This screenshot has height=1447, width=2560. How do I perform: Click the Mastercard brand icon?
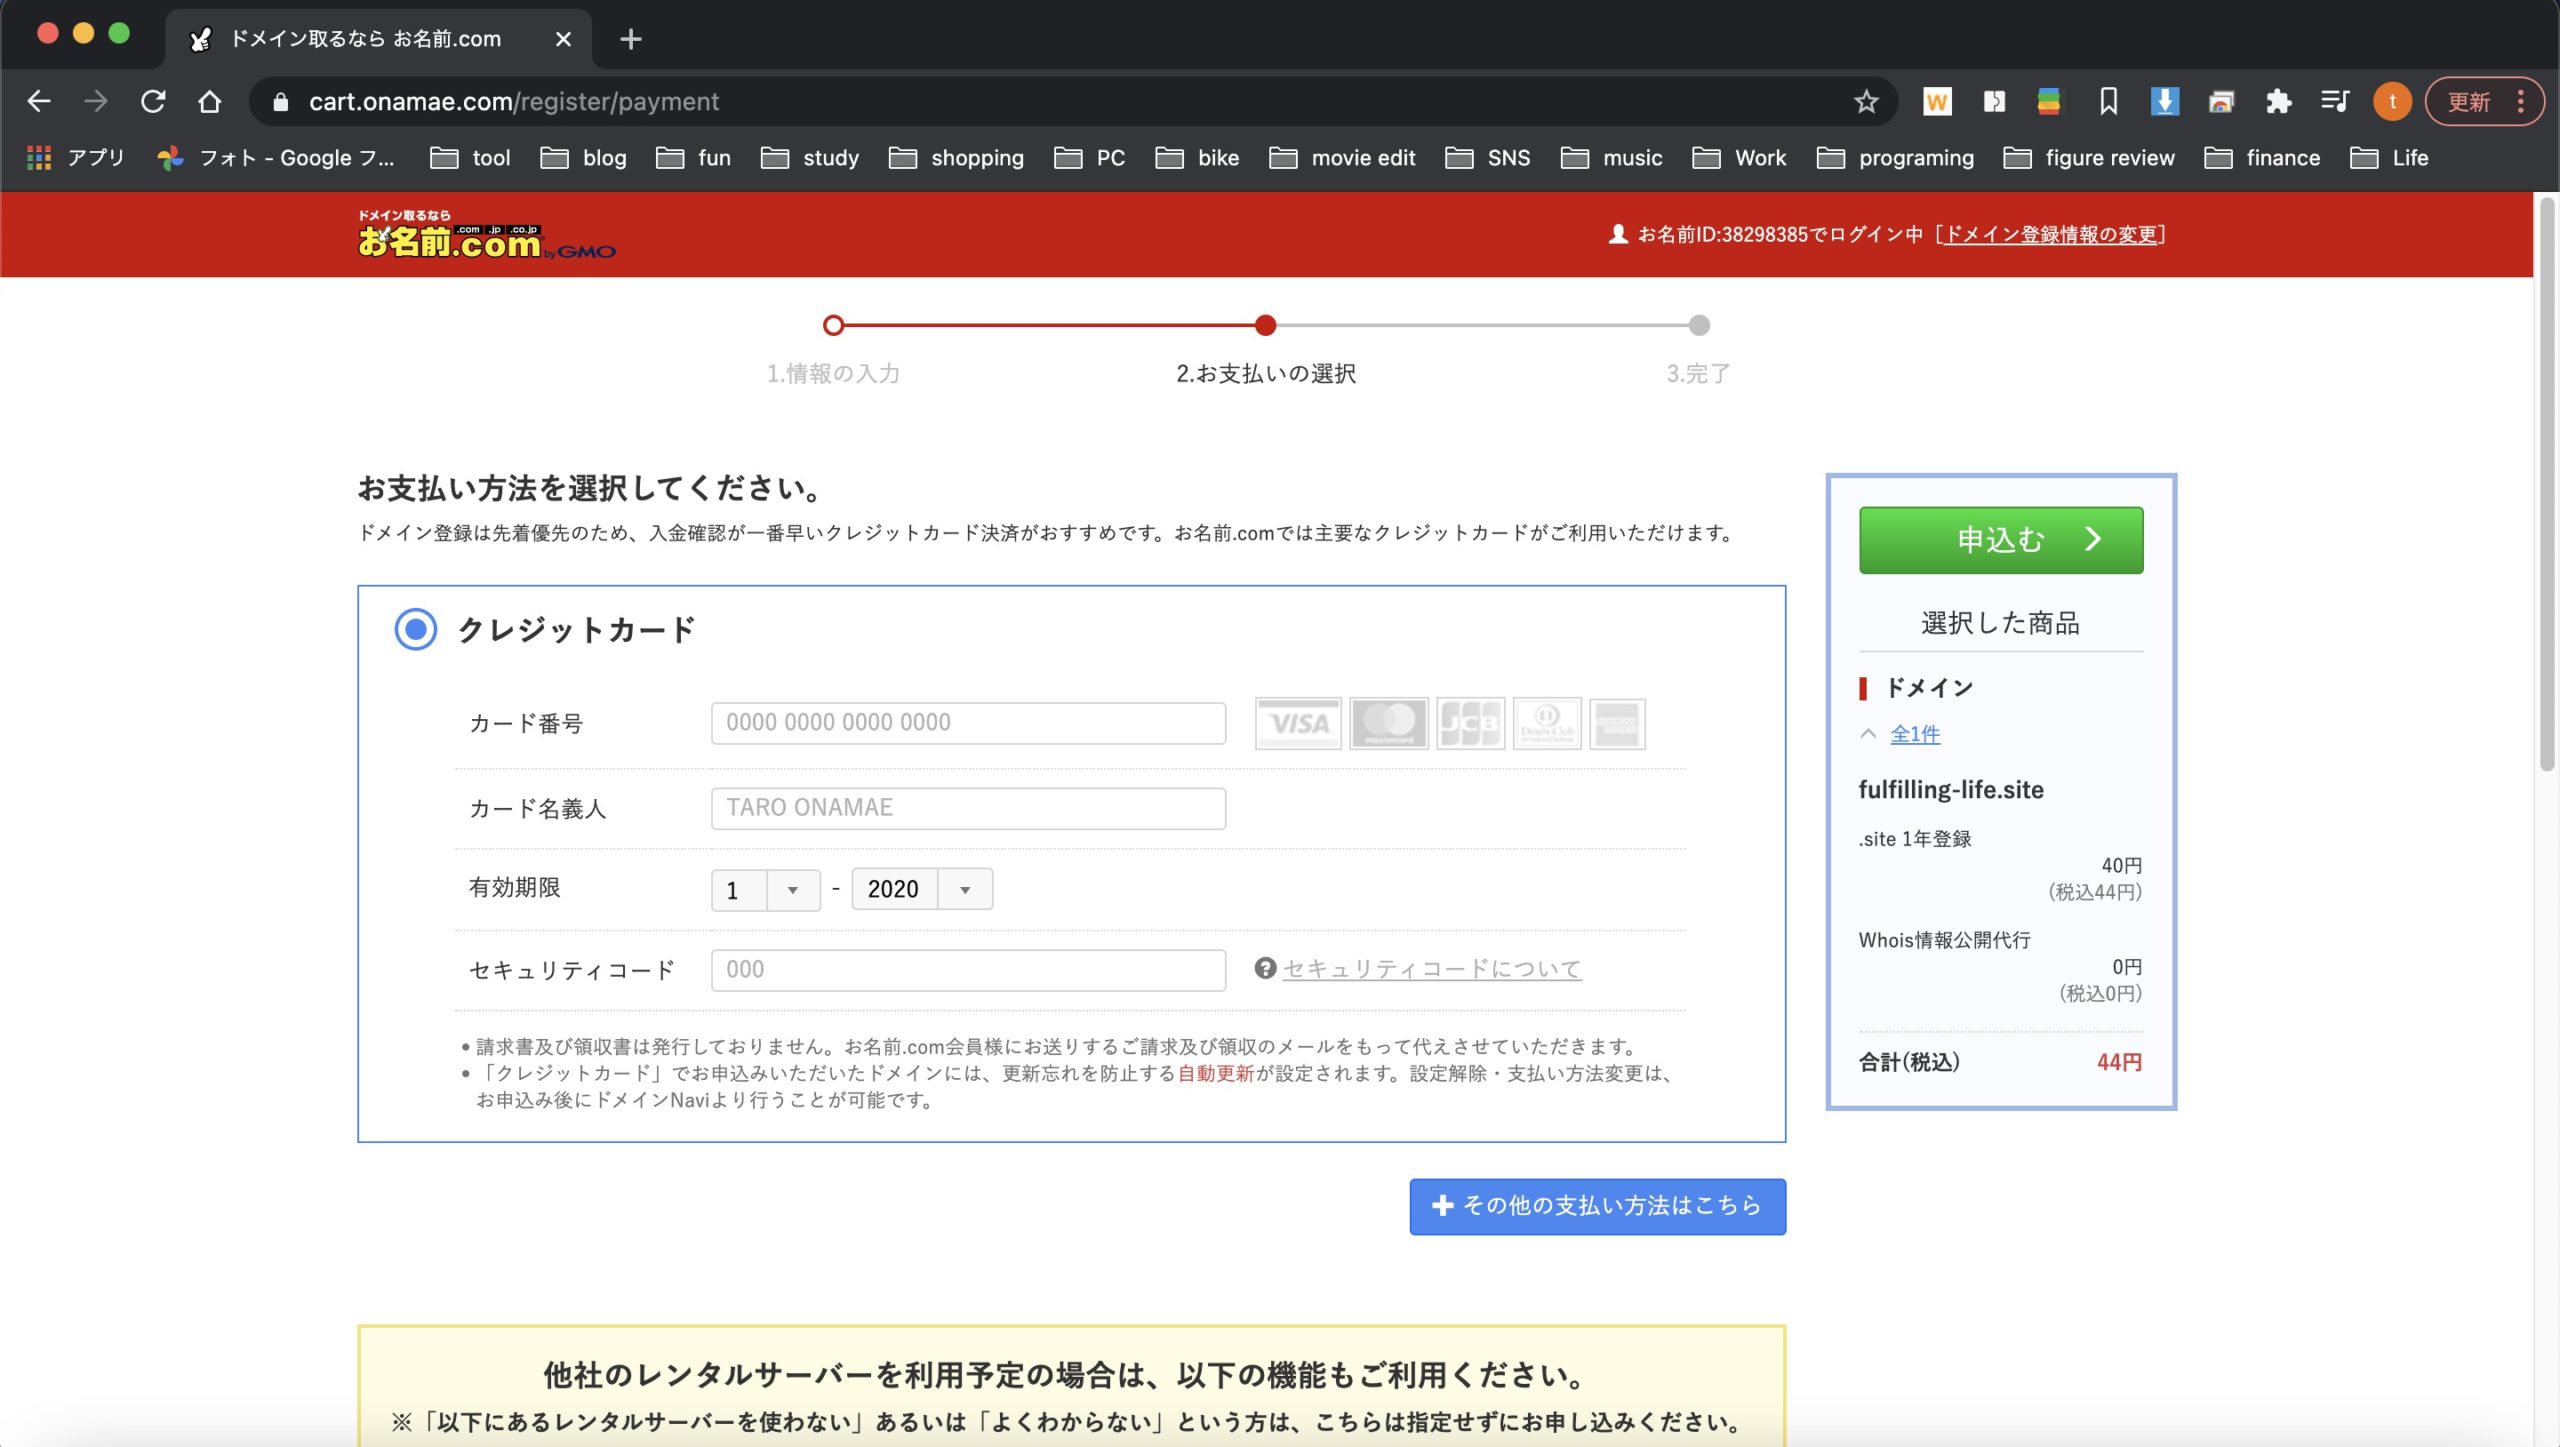pos(1390,724)
